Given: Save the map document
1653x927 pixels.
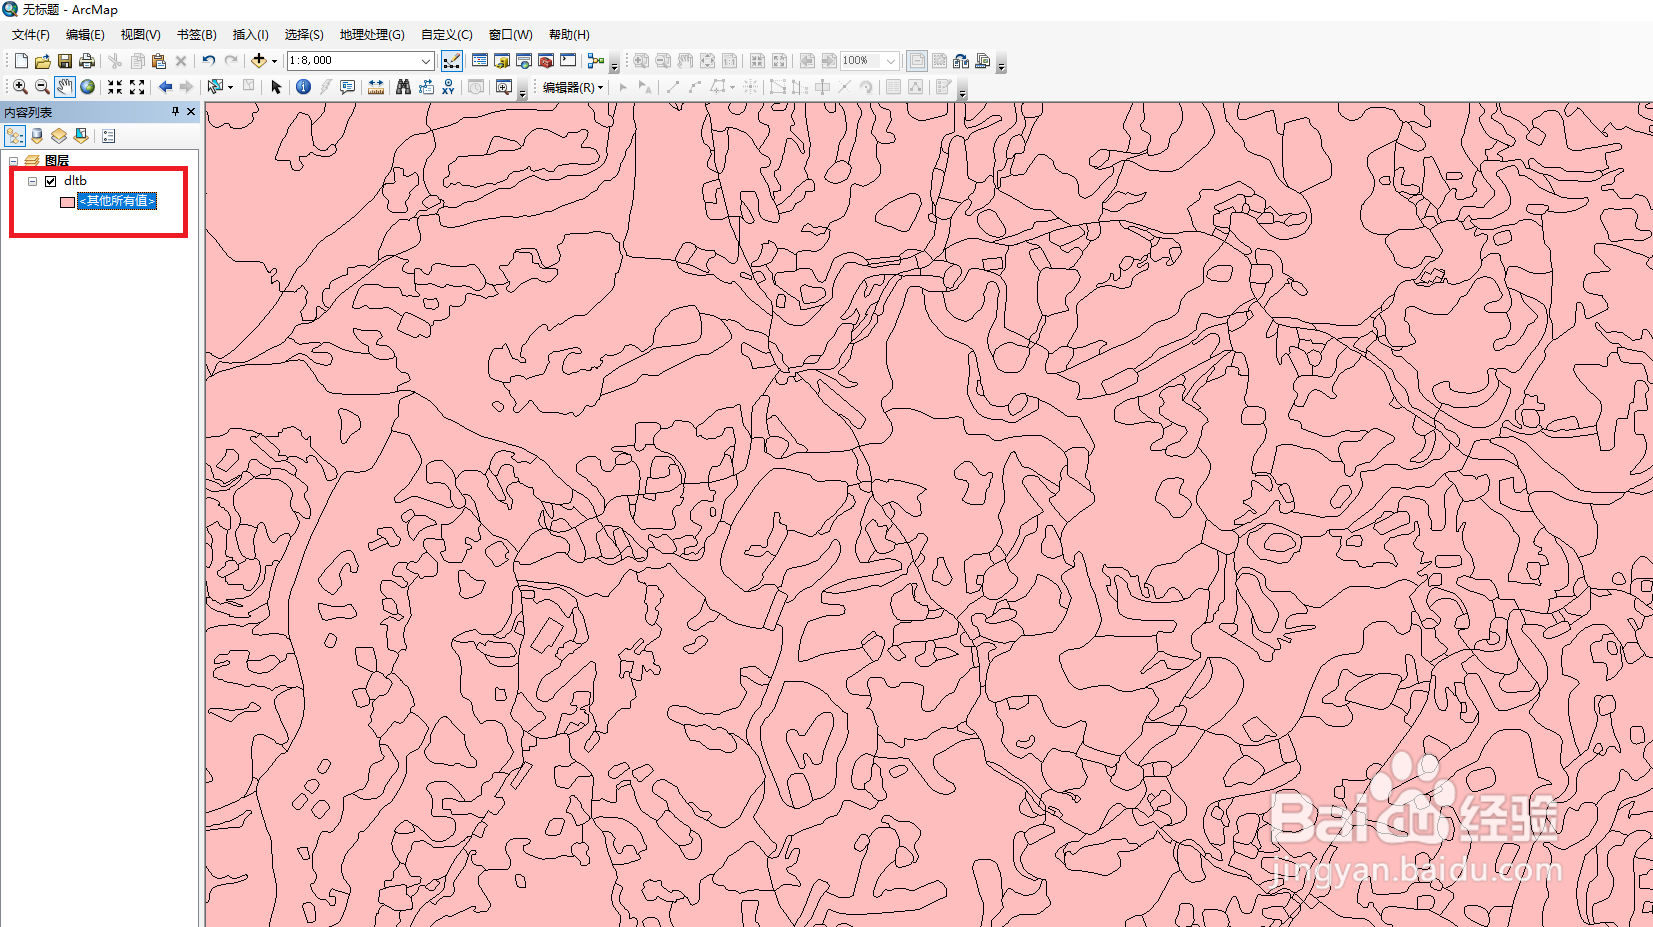Looking at the screenshot, I should (x=65, y=61).
